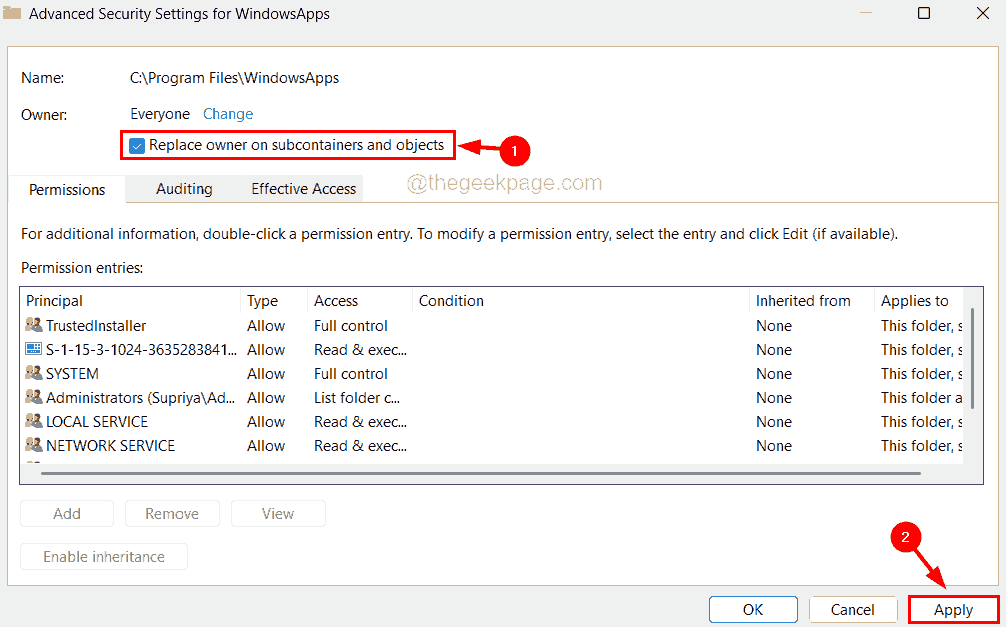Click the LOCAL SERVICE account icon
Viewport: 1006px width, 627px height.
[34, 421]
